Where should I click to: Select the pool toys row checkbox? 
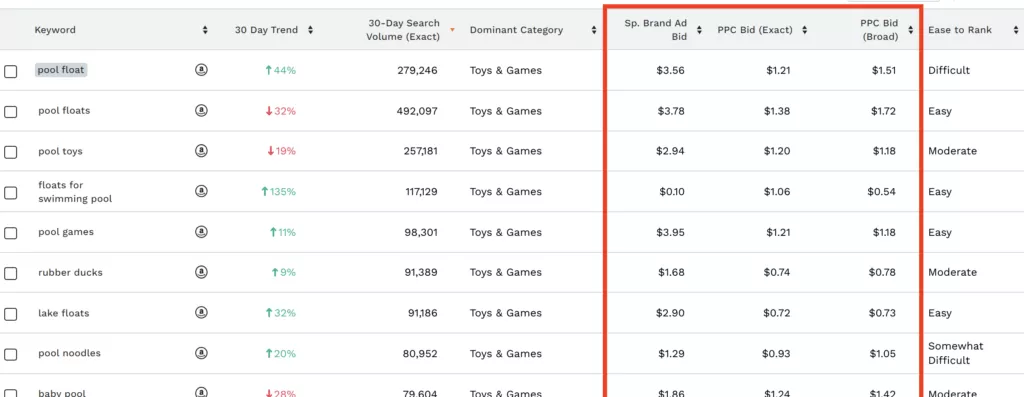point(10,152)
